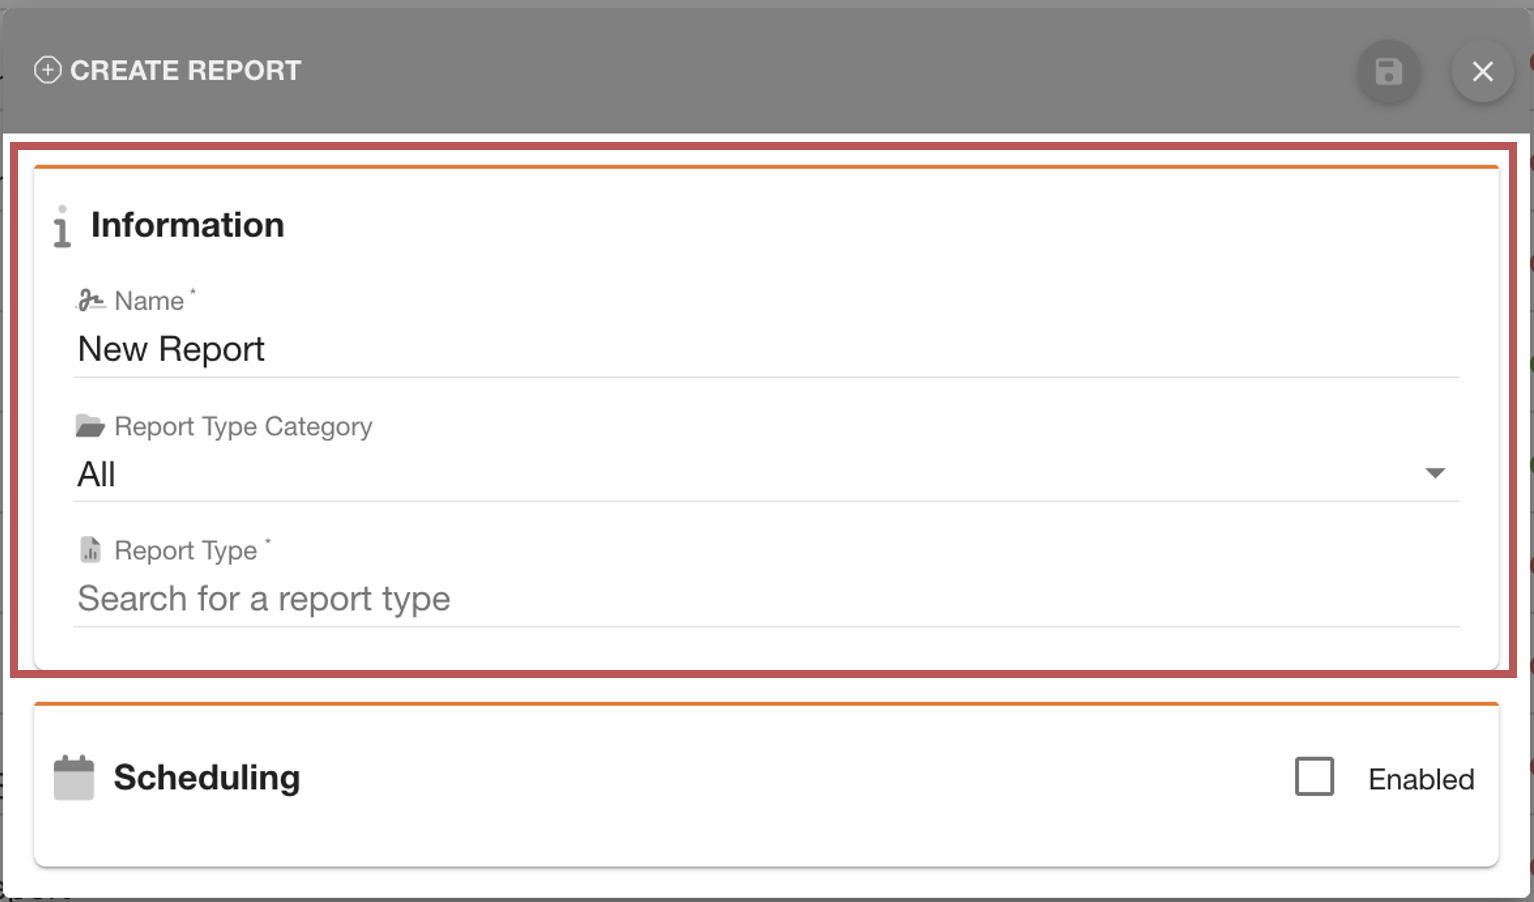The width and height of the screenshot is (1534, 902).
Task: Click the chart document icon beside Report Type
Action: coord(90,548)
